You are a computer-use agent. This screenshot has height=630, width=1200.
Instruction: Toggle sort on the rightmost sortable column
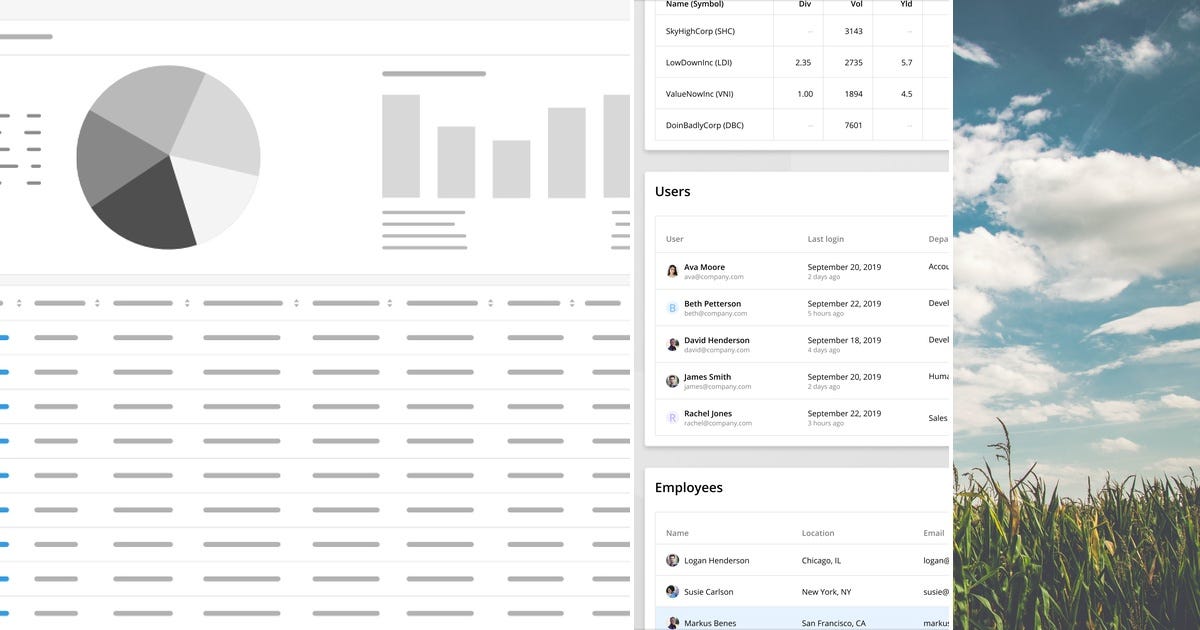pos(570,302)
